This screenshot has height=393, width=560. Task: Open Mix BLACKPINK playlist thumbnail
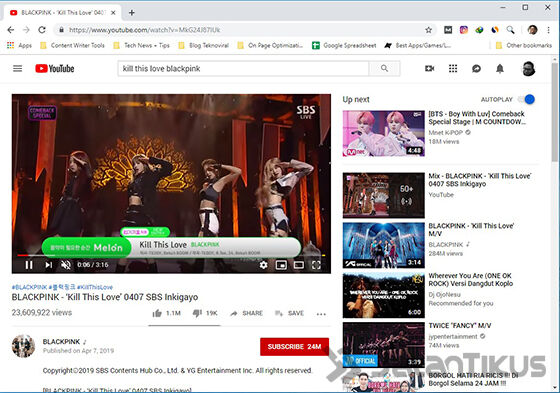pyautogui.click(x=384, y=195)
